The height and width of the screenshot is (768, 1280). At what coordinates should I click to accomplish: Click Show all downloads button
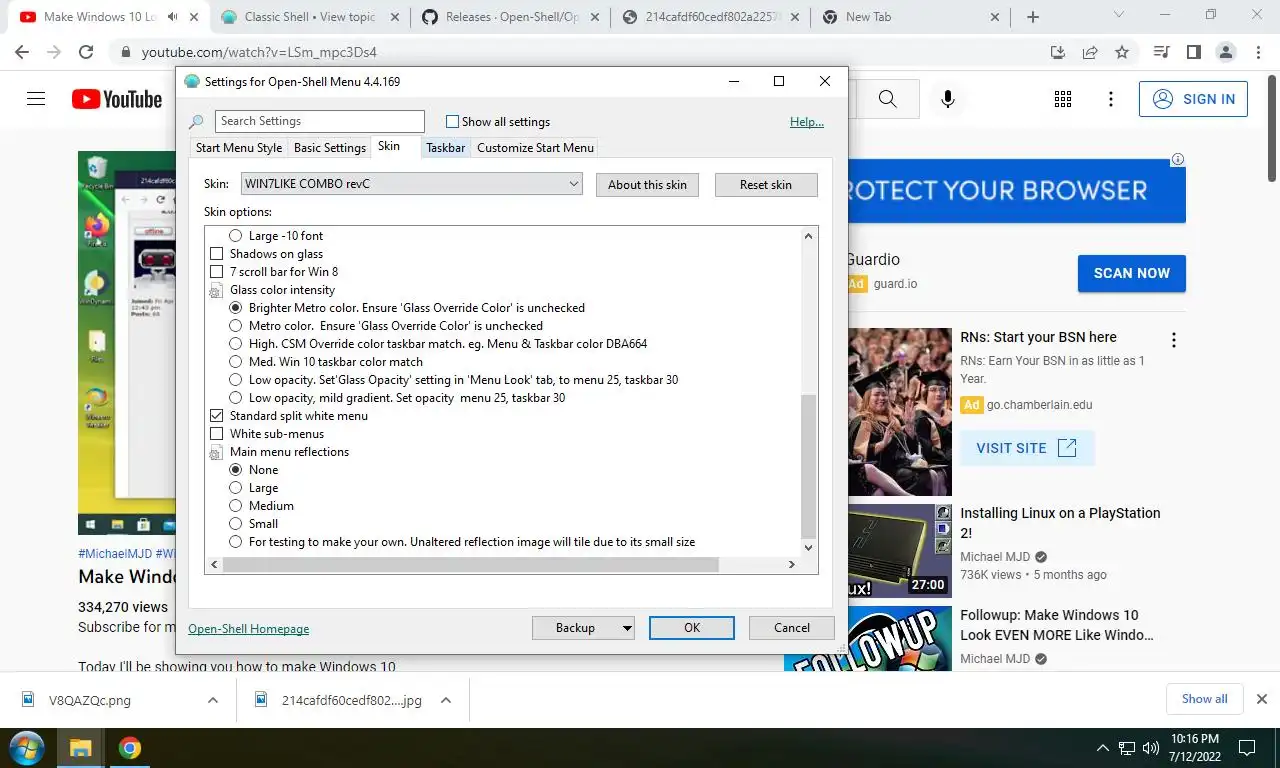(x=1204, y=699)
